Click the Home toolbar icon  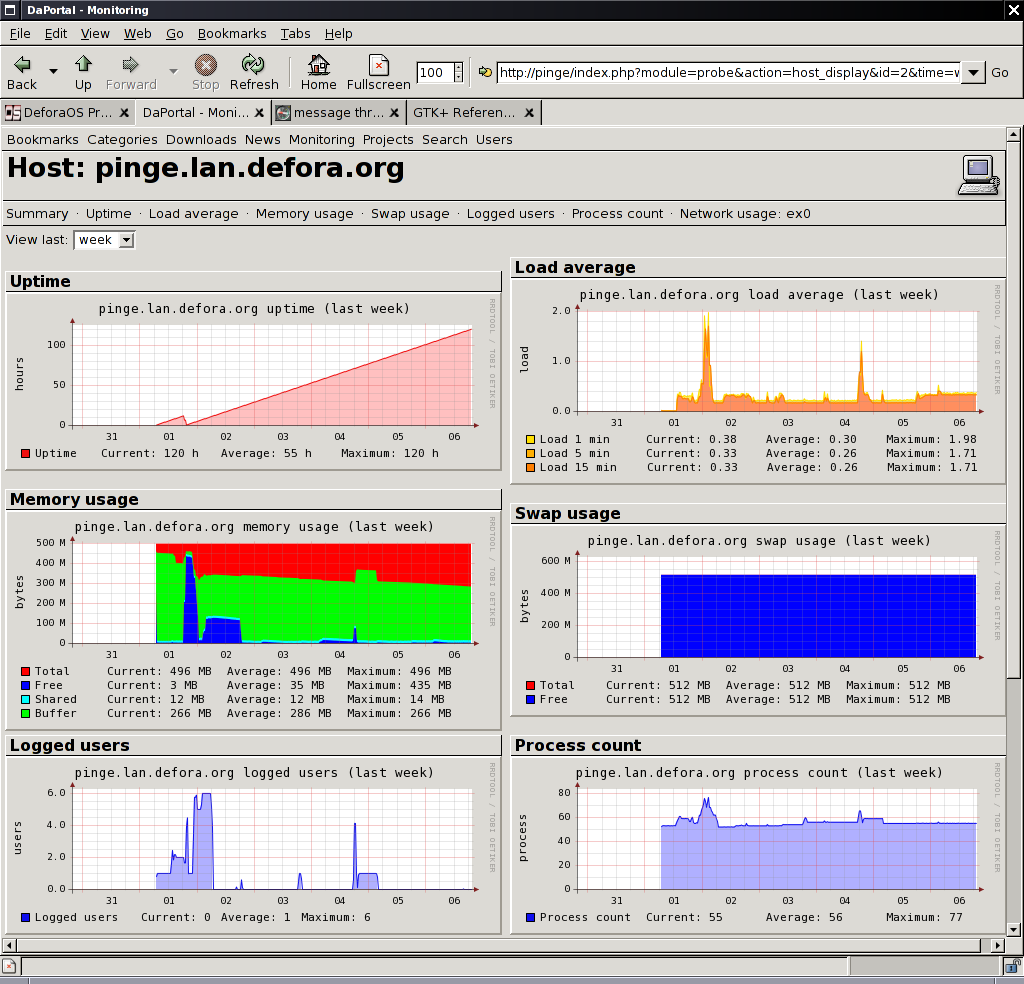coord(318,65)
